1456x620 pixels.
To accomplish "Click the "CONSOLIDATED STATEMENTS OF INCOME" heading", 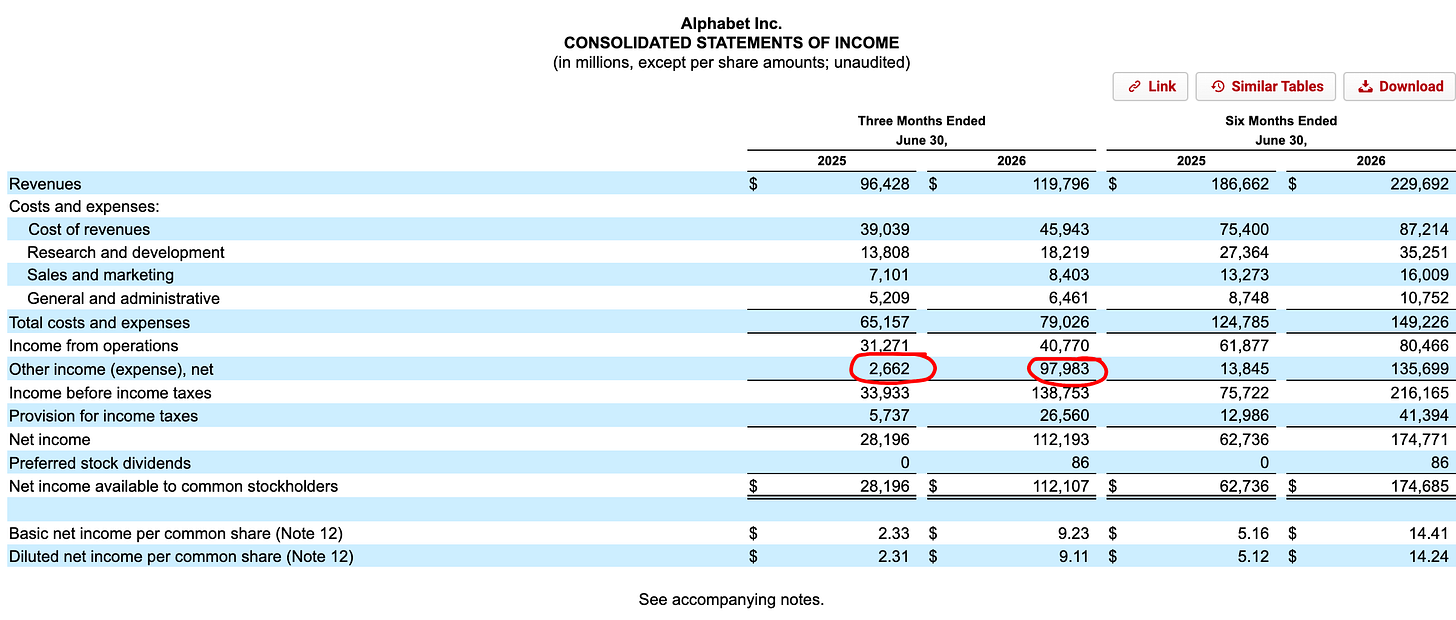I will 731,43.
